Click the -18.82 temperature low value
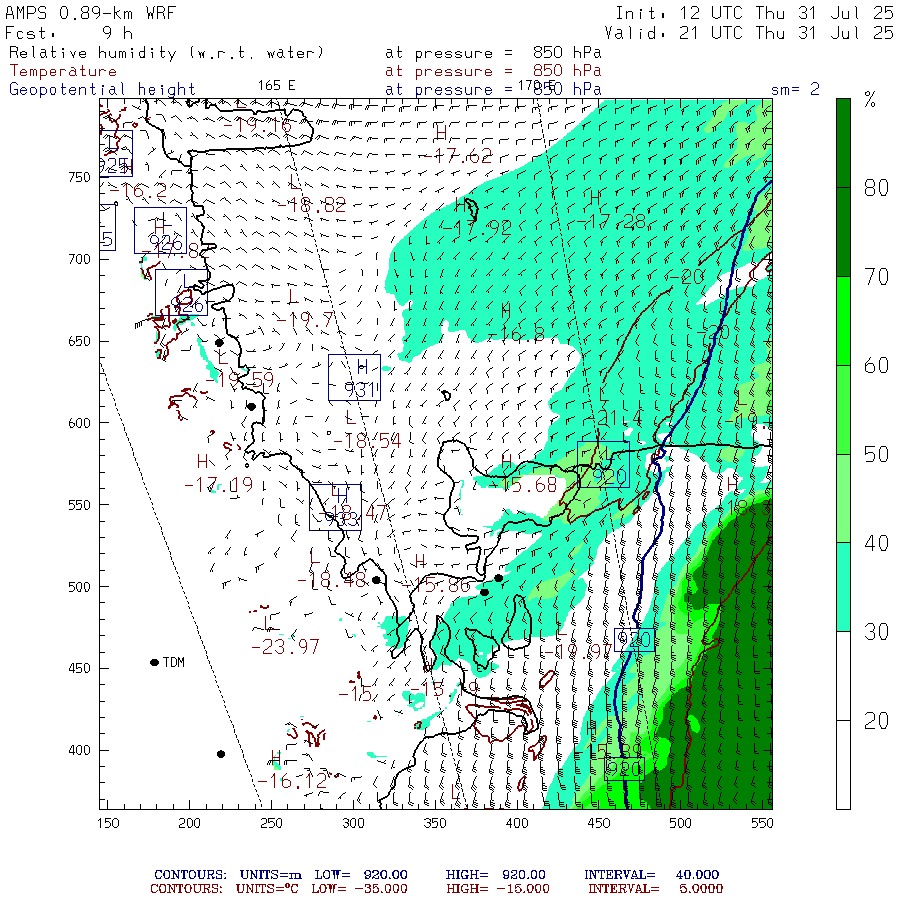The width and height of the screenshot is (900, 900). (312, 205)
